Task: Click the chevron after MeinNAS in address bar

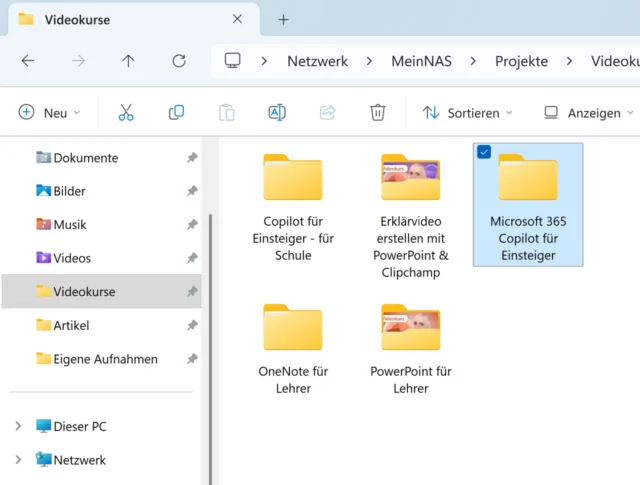Action: point(473,61)
